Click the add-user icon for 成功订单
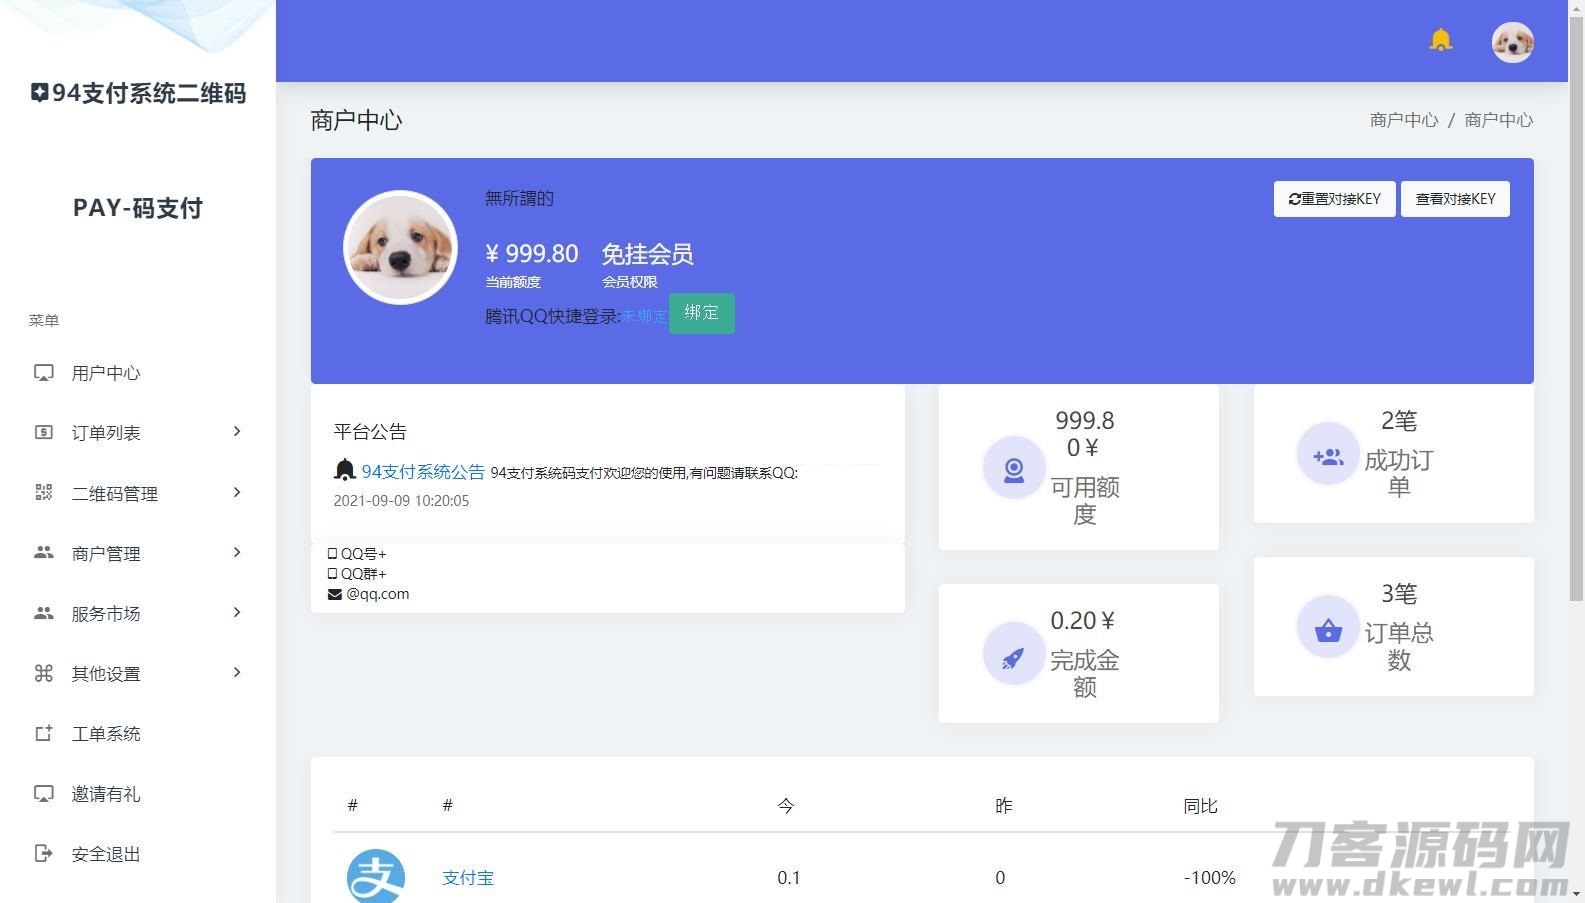This screenshot has width=1585, height=903. (x=1328, y=456)
